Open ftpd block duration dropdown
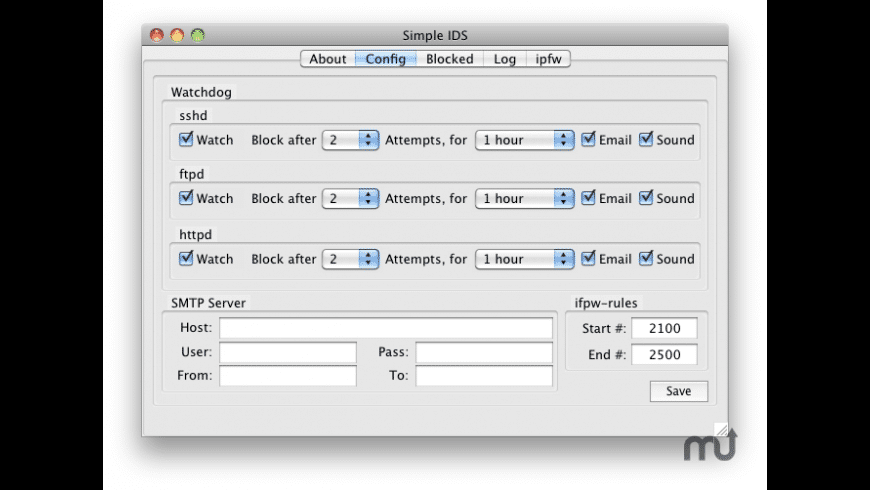Viewport: 870px width, 490px height. [524, 198]
